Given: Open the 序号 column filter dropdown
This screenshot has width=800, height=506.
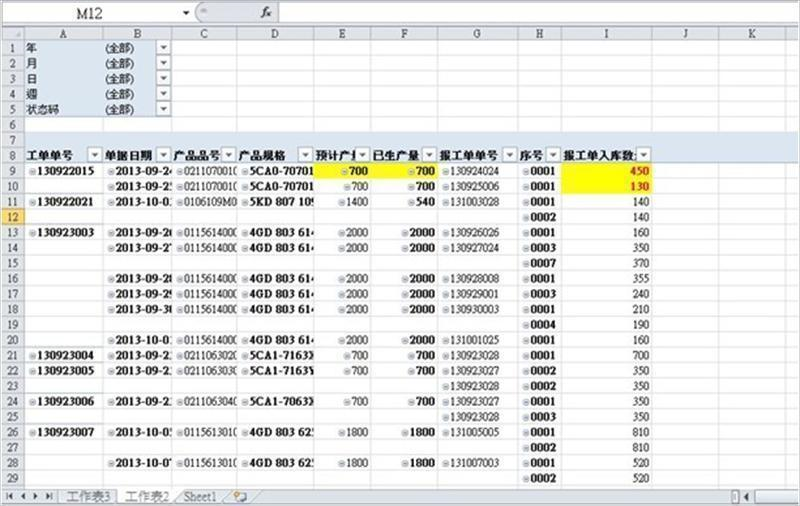Looking at the screenshot, I should pos(553,155).
